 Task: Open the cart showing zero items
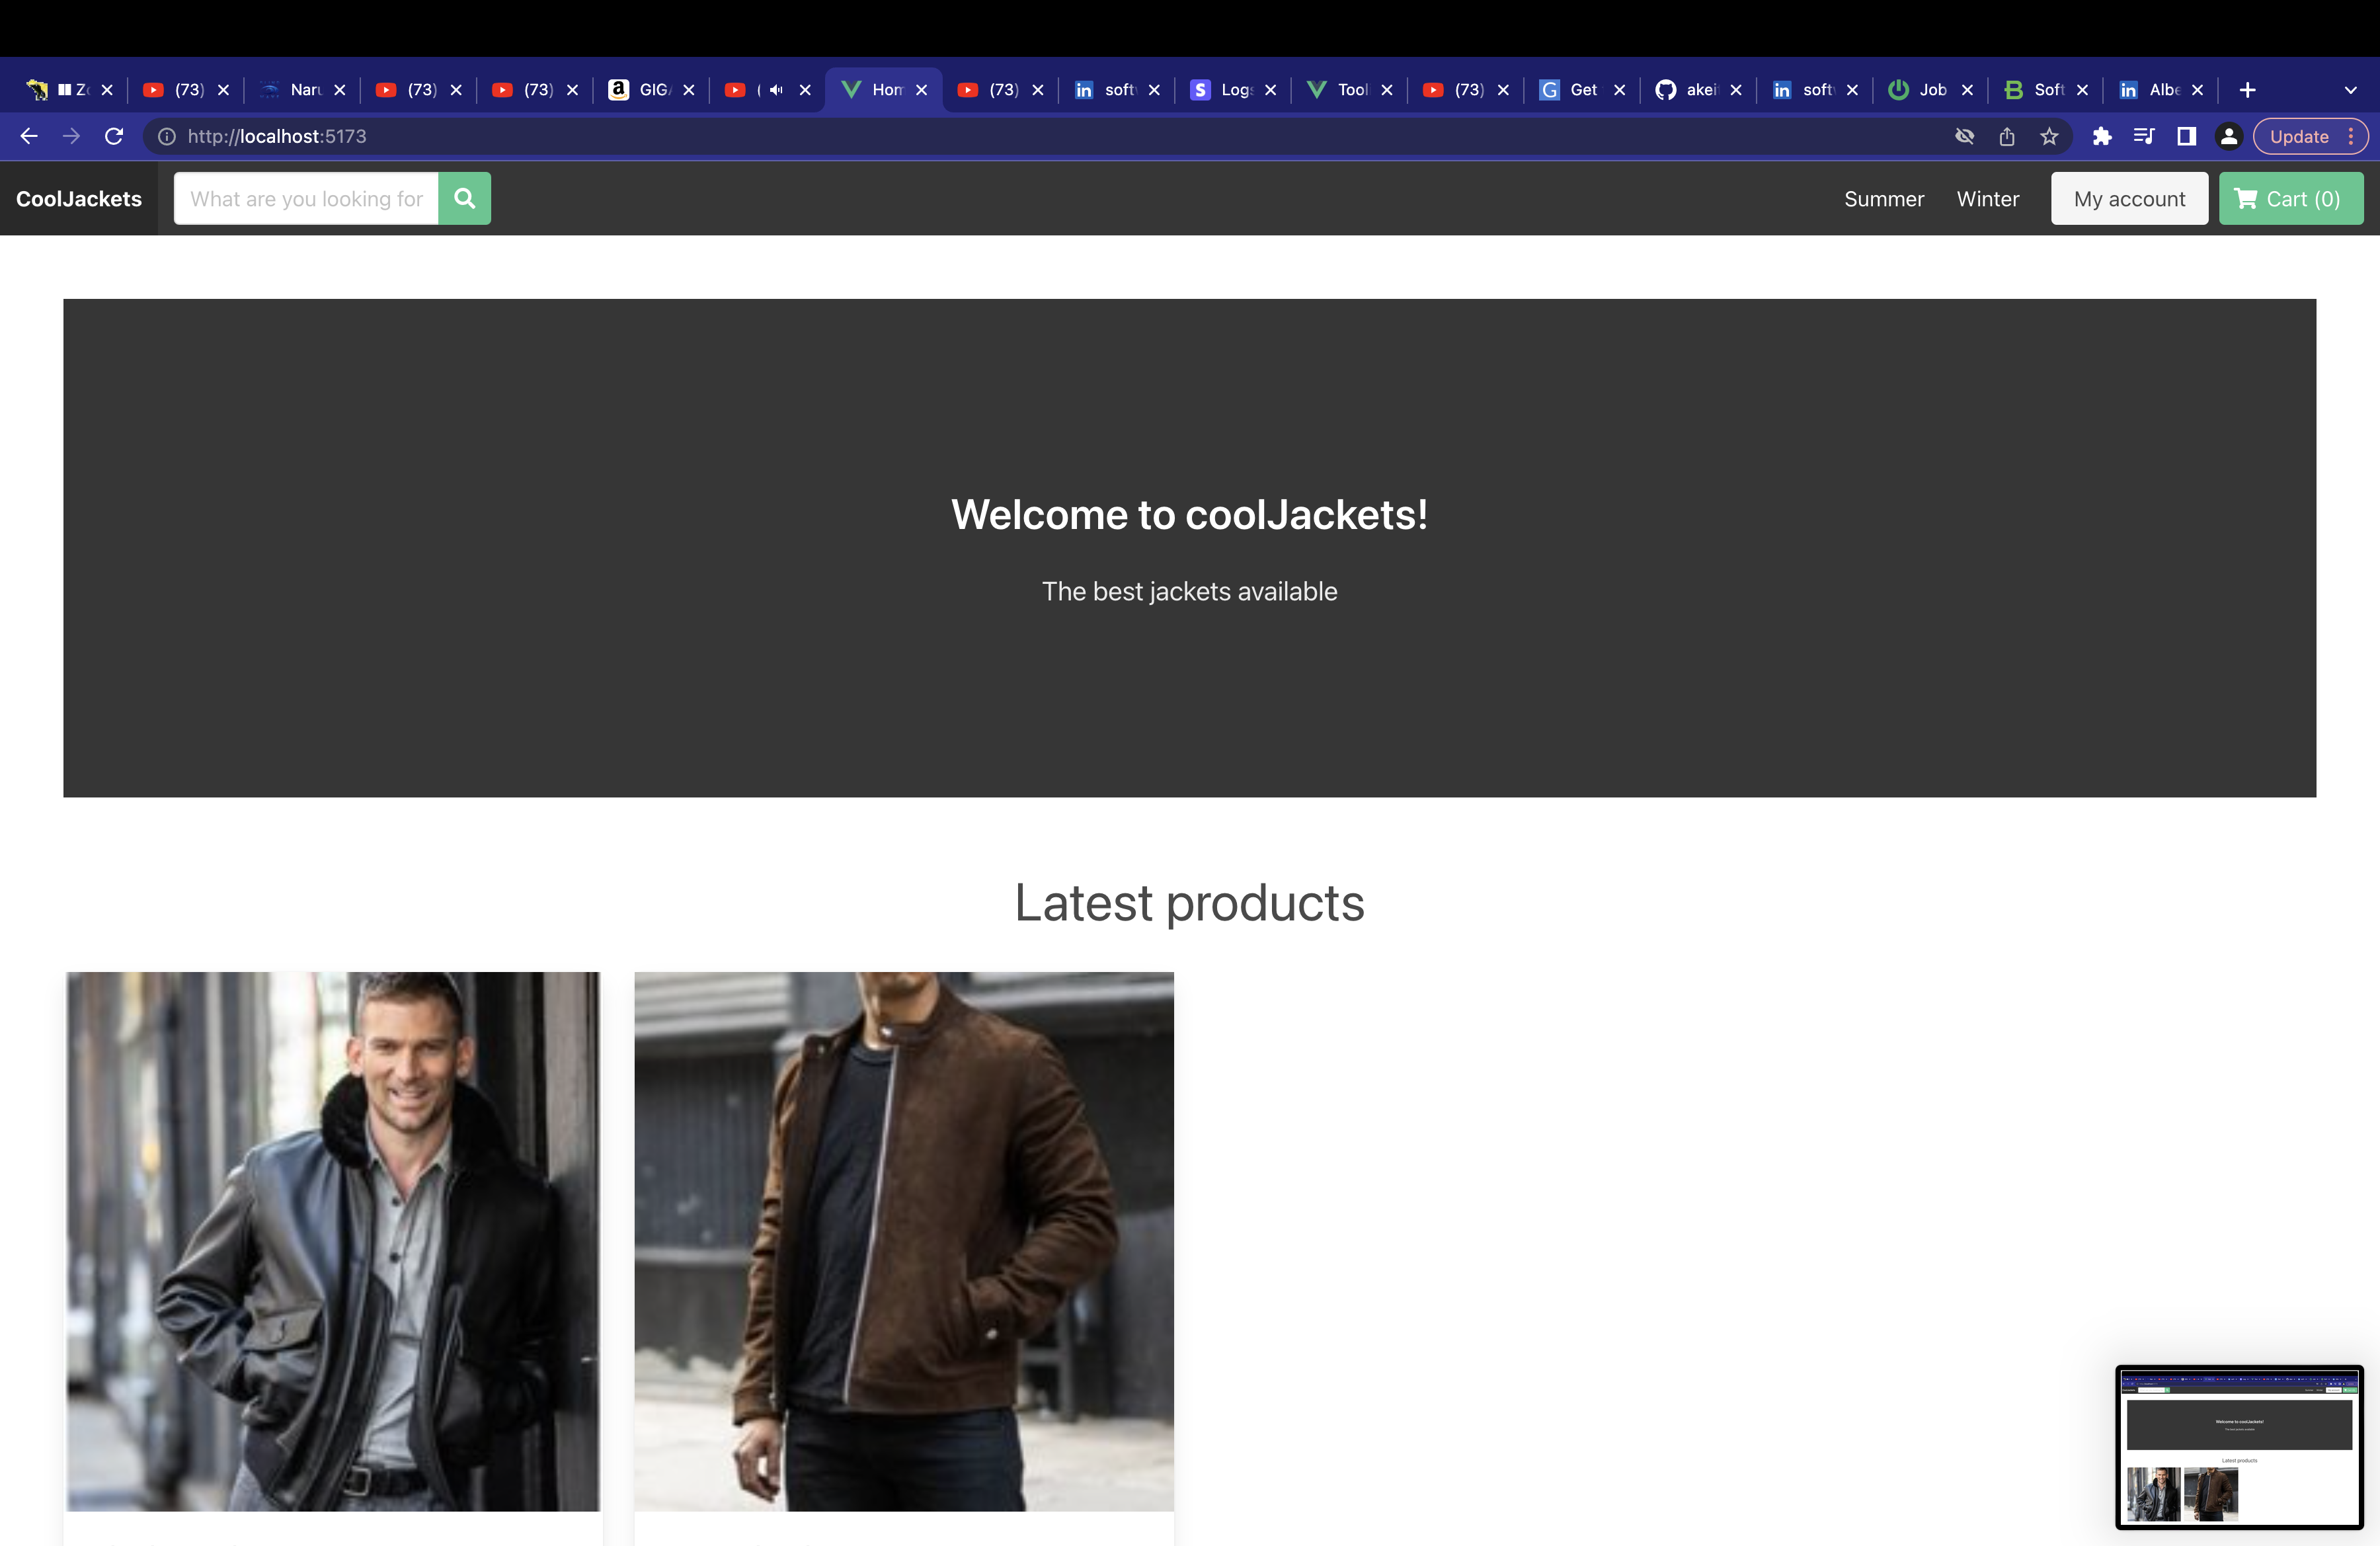(x=2290, y=198)
